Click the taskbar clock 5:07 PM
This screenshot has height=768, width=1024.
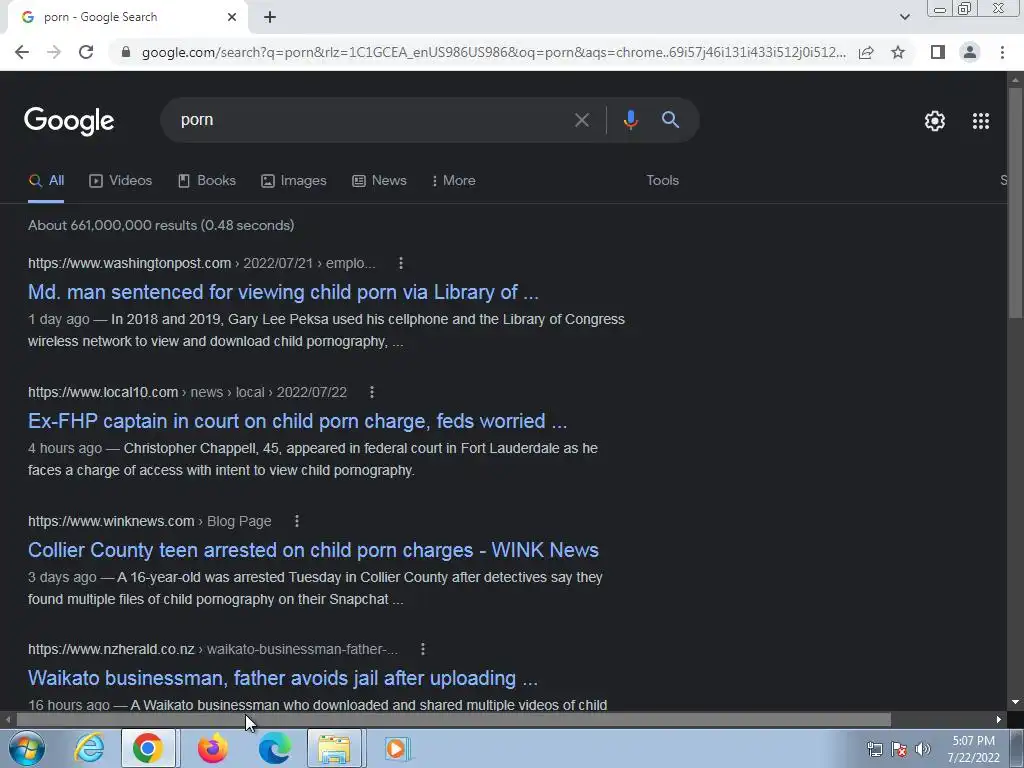(x=973, y=741)
